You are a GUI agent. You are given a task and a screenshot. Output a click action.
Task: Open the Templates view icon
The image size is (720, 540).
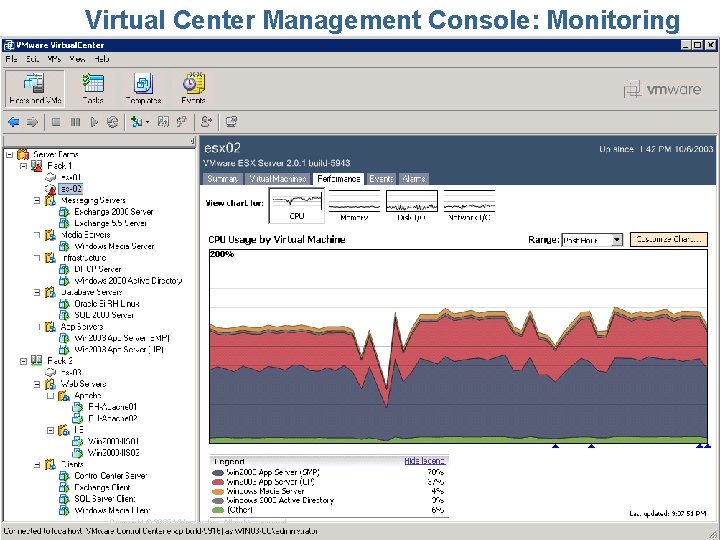(x=143, y=88)
